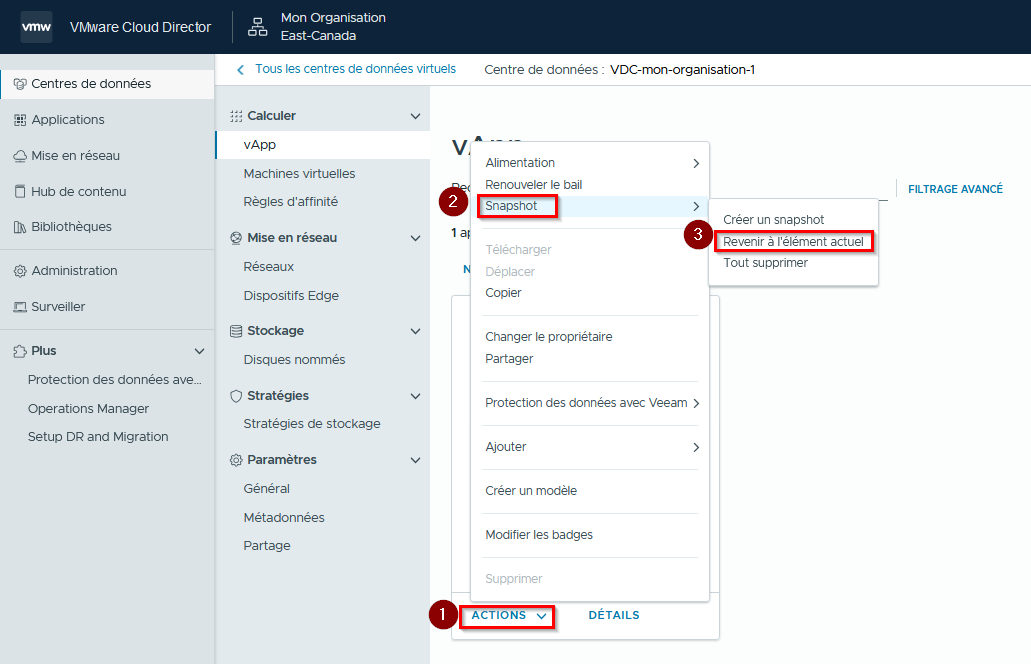1031x664 pixels.
Task: Click VMware Cloud Director title
Action: click(x=140, y=27)
